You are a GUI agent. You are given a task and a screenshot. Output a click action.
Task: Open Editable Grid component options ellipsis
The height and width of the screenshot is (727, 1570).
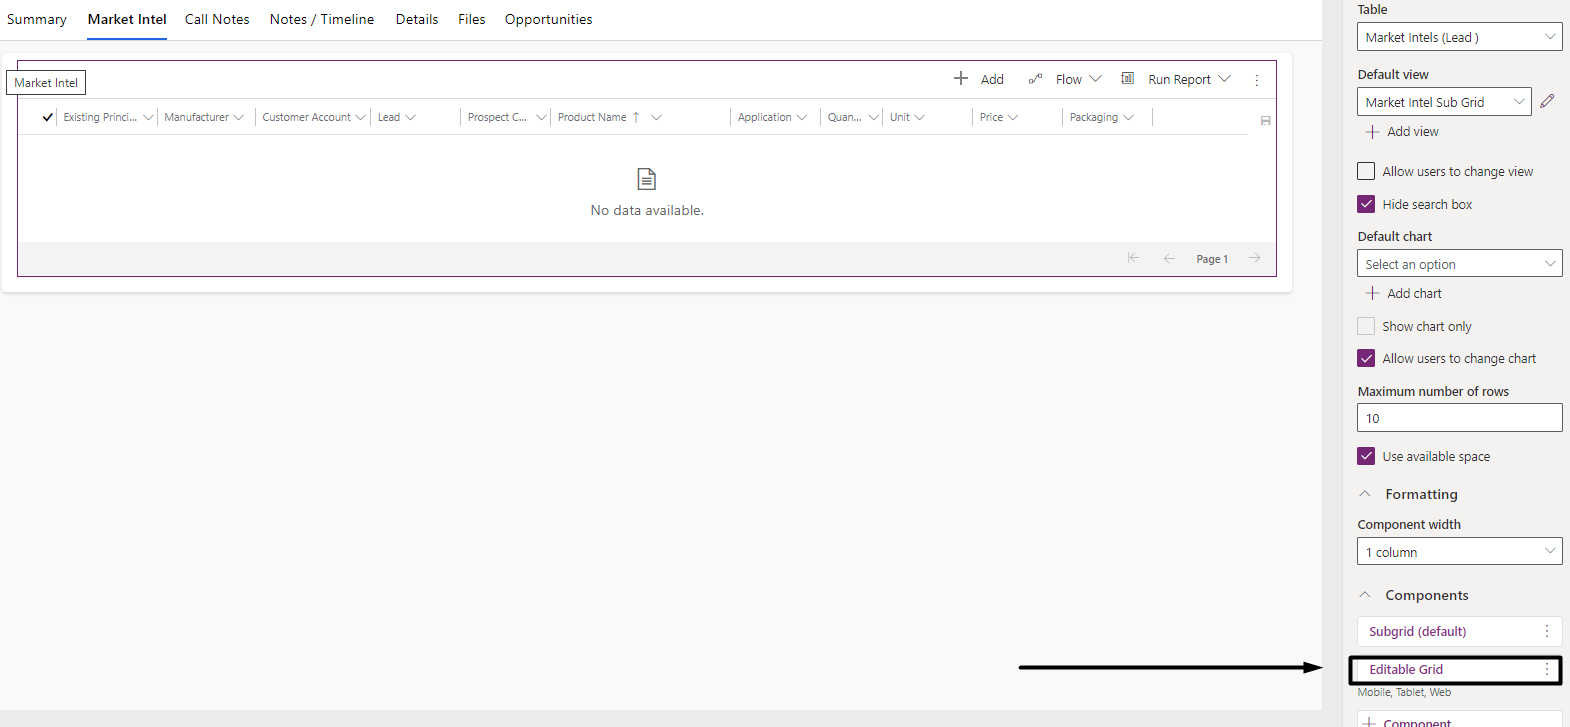pyautogui.click(x=1547, y=669)
